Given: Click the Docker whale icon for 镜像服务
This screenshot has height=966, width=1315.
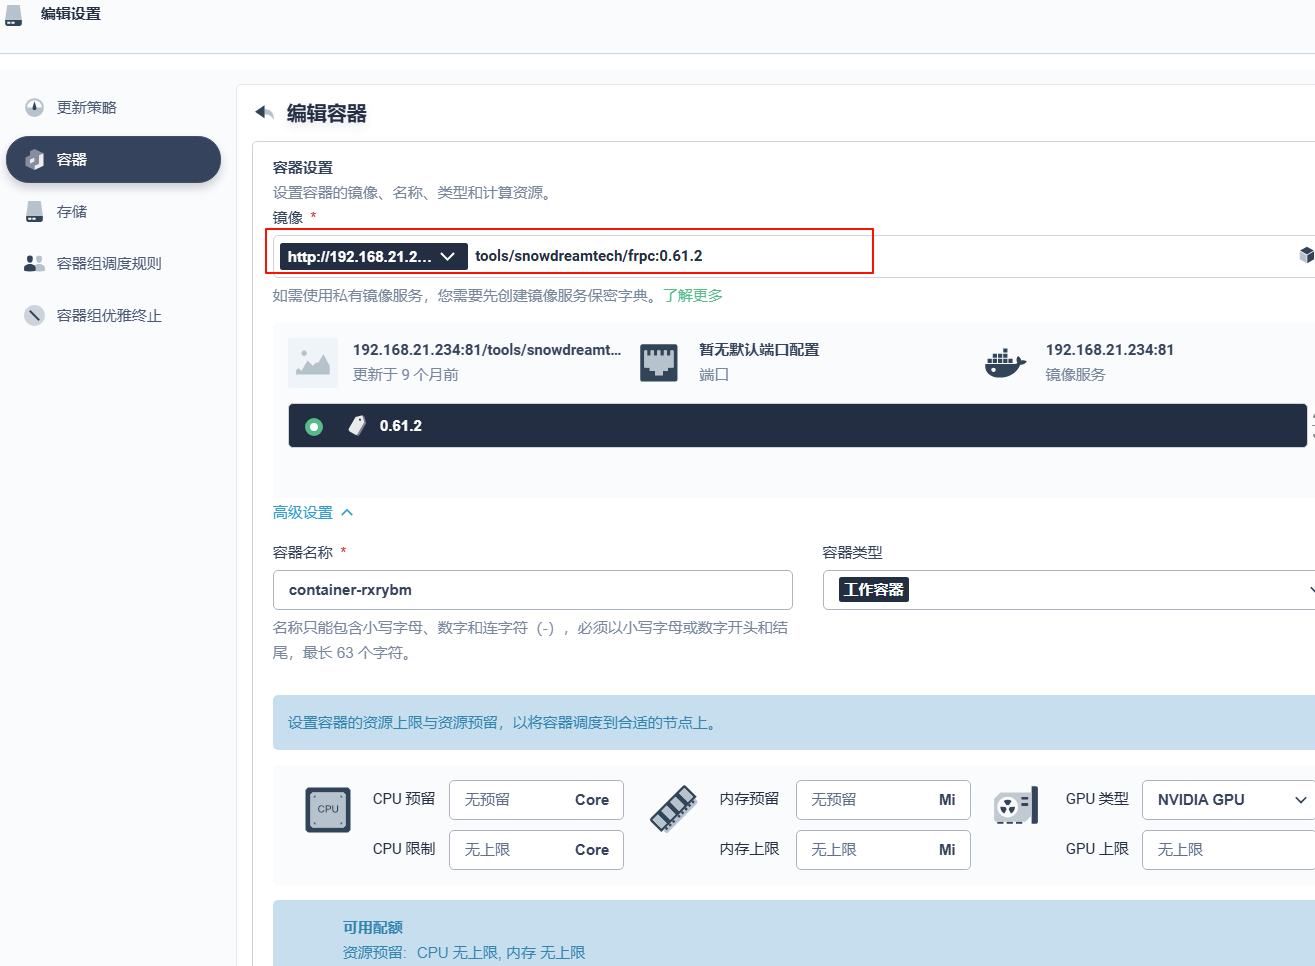Looking at the screenshot, I should tap(1004, 362).
